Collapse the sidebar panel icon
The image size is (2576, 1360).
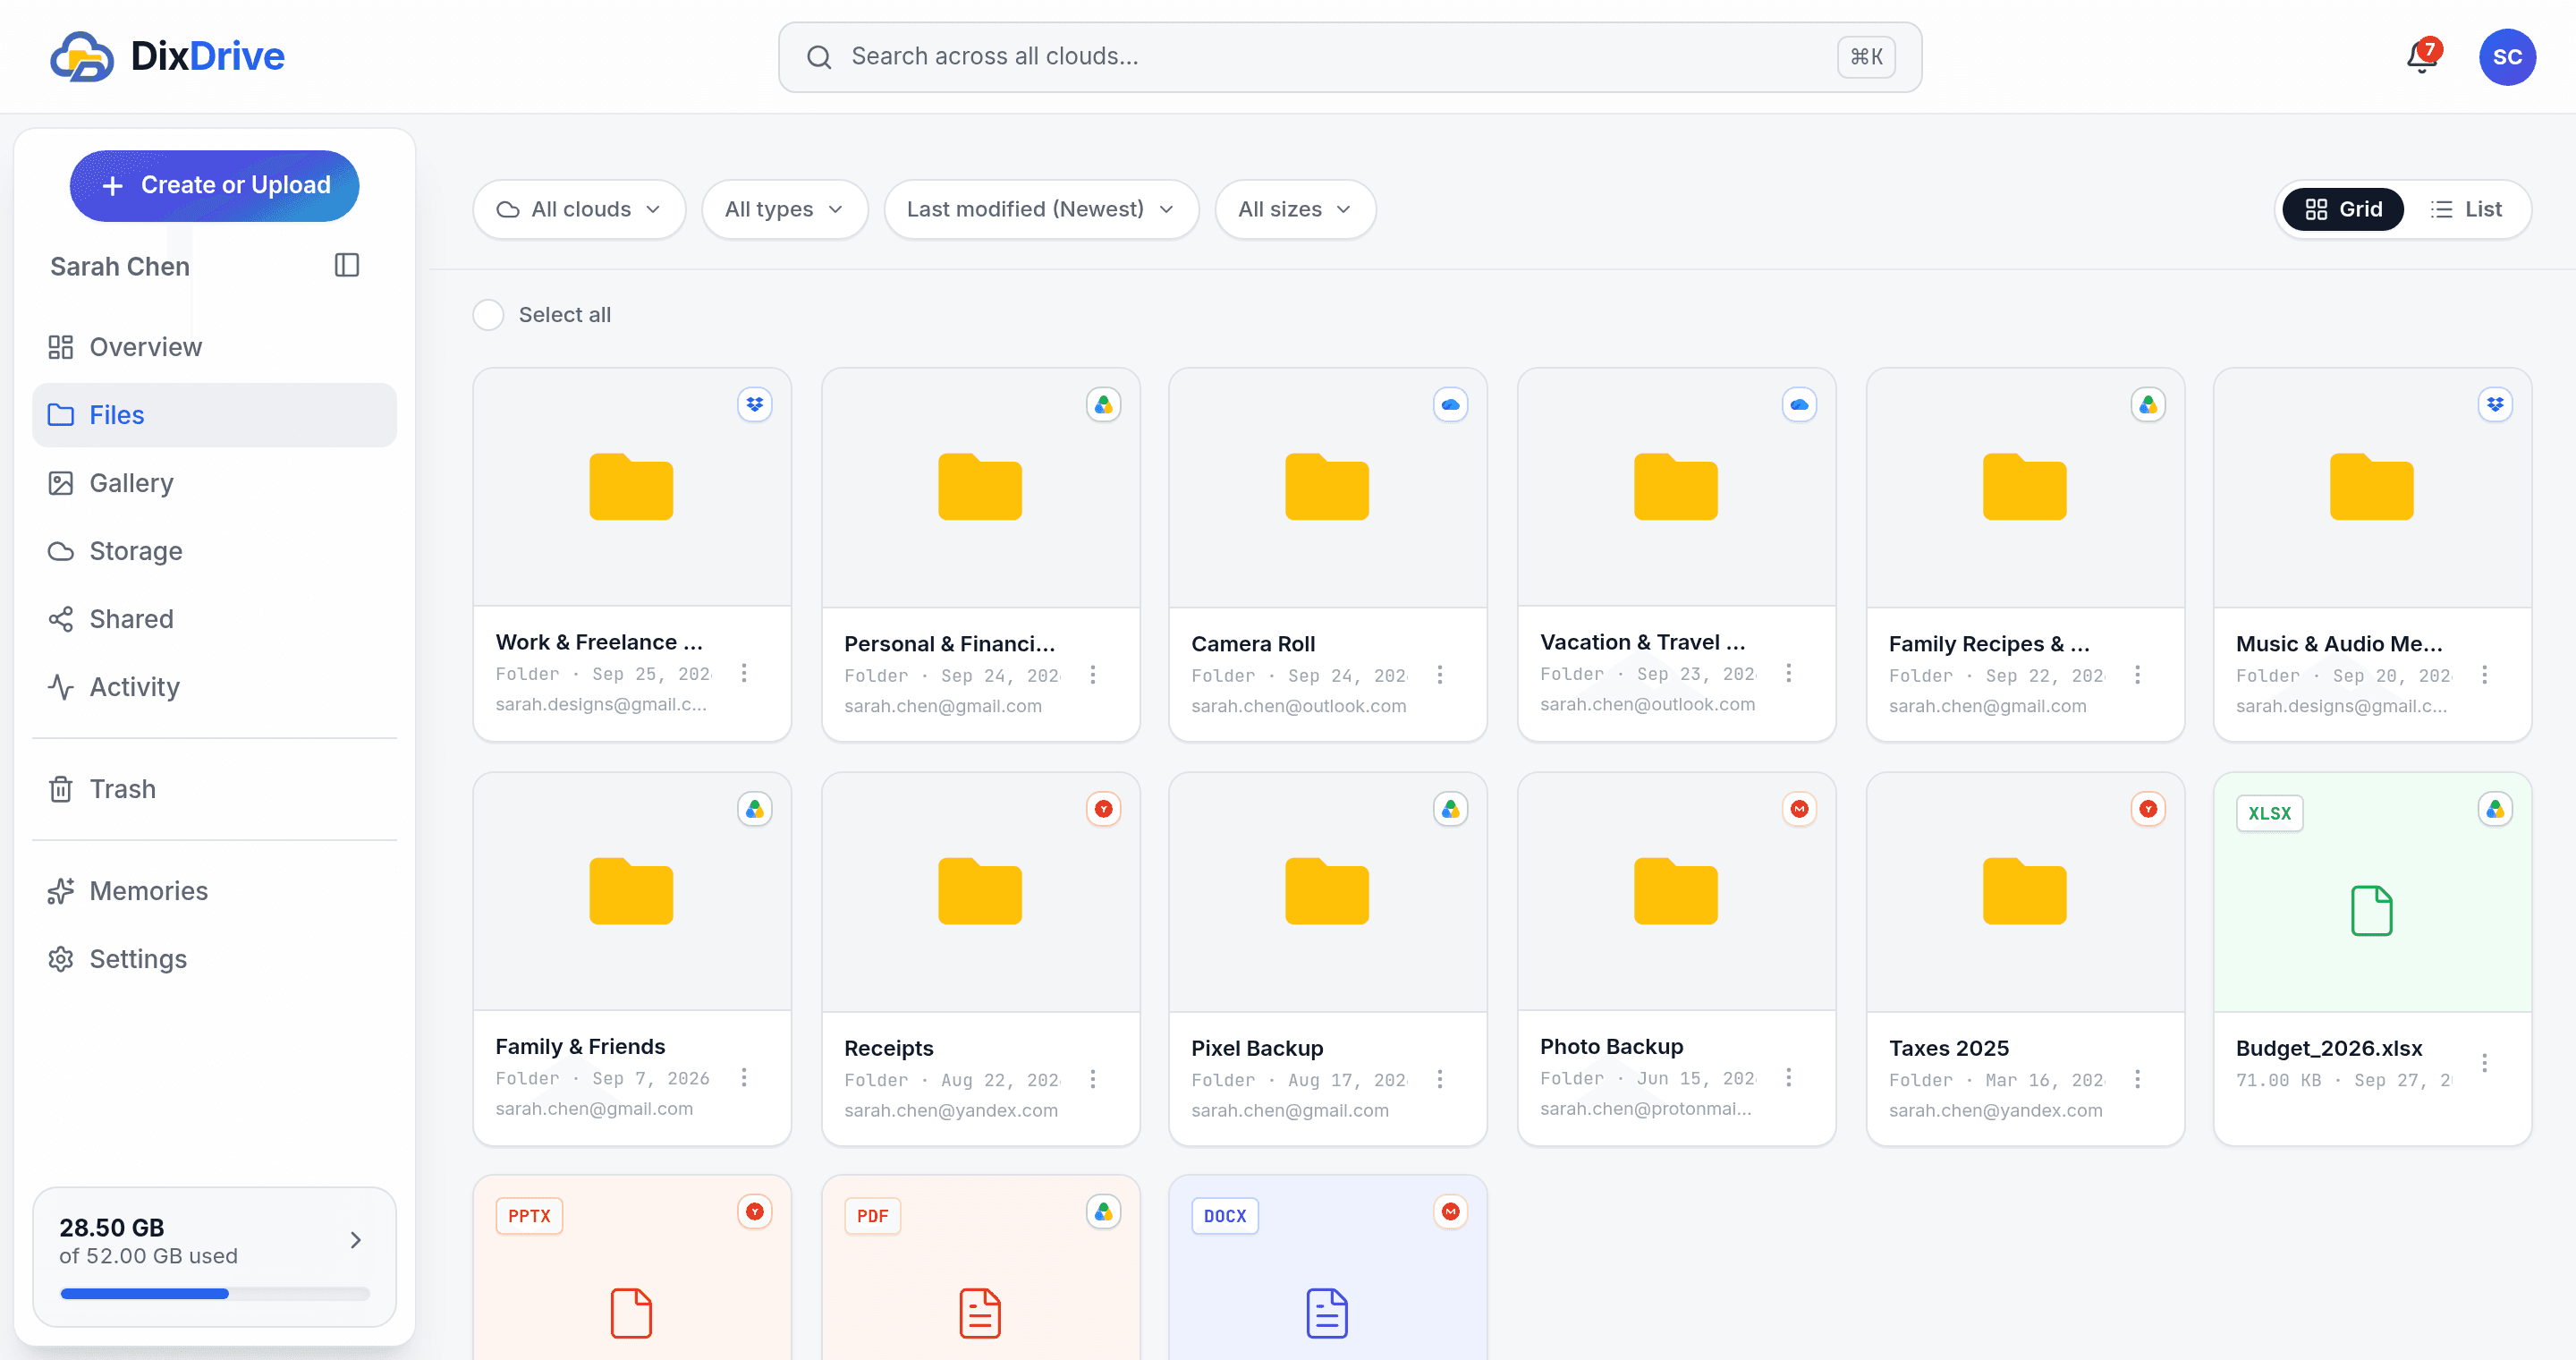pyautogui.click(x=346, y=265)
